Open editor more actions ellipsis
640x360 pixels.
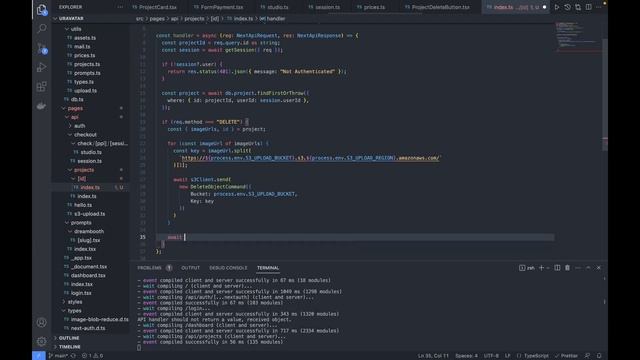(599, 7)
